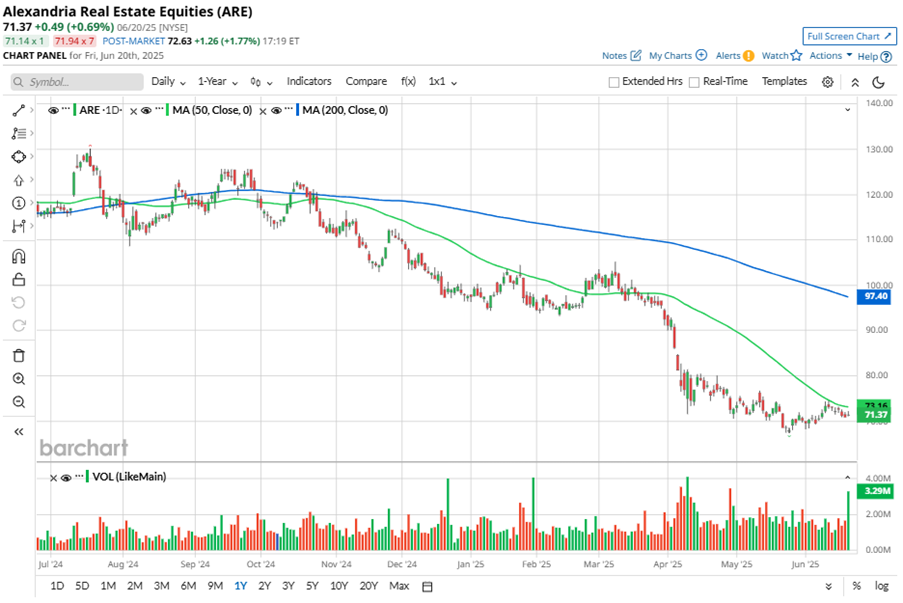Click the redo arrow icon
Viewport: 903px width, 603px height.
click(x=18, y=326)
